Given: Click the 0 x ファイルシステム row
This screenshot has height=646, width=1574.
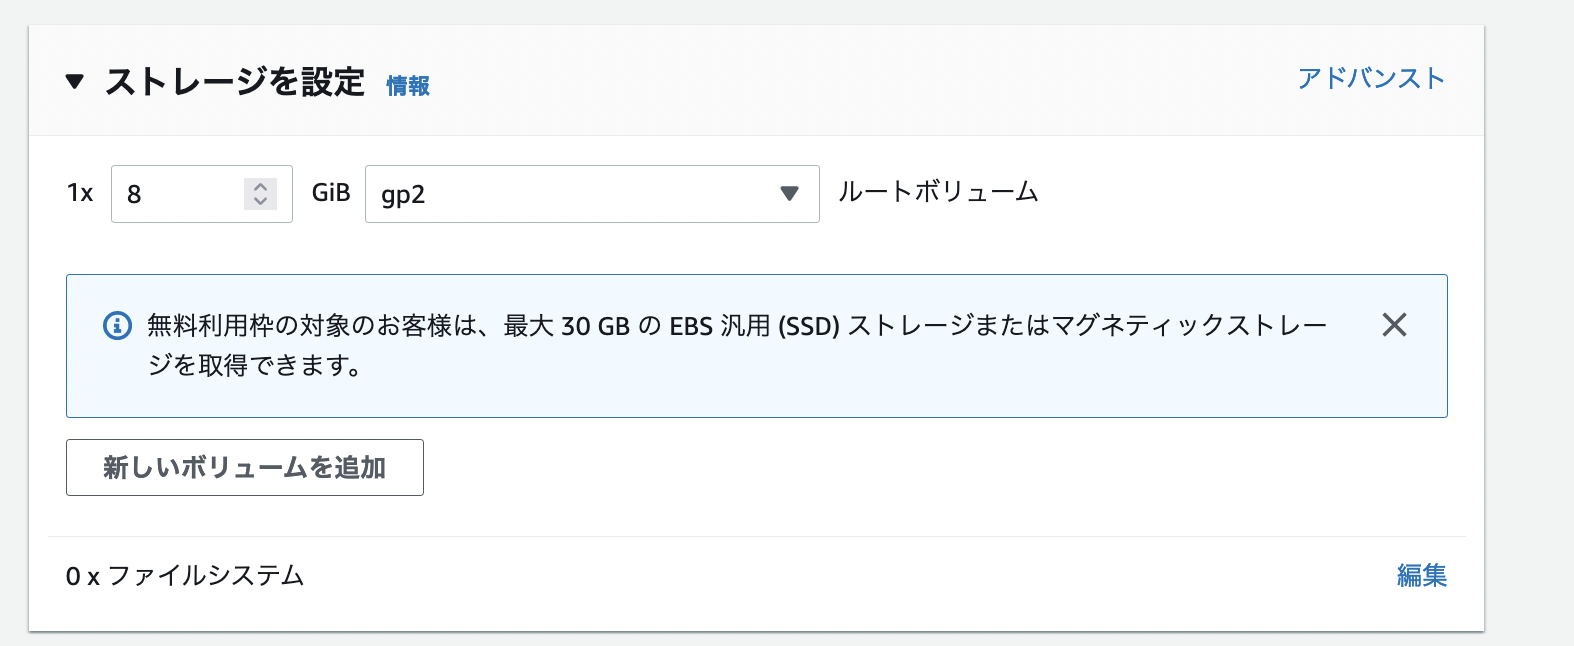Looking at the screenshot, I should click(x=185, y=576).
